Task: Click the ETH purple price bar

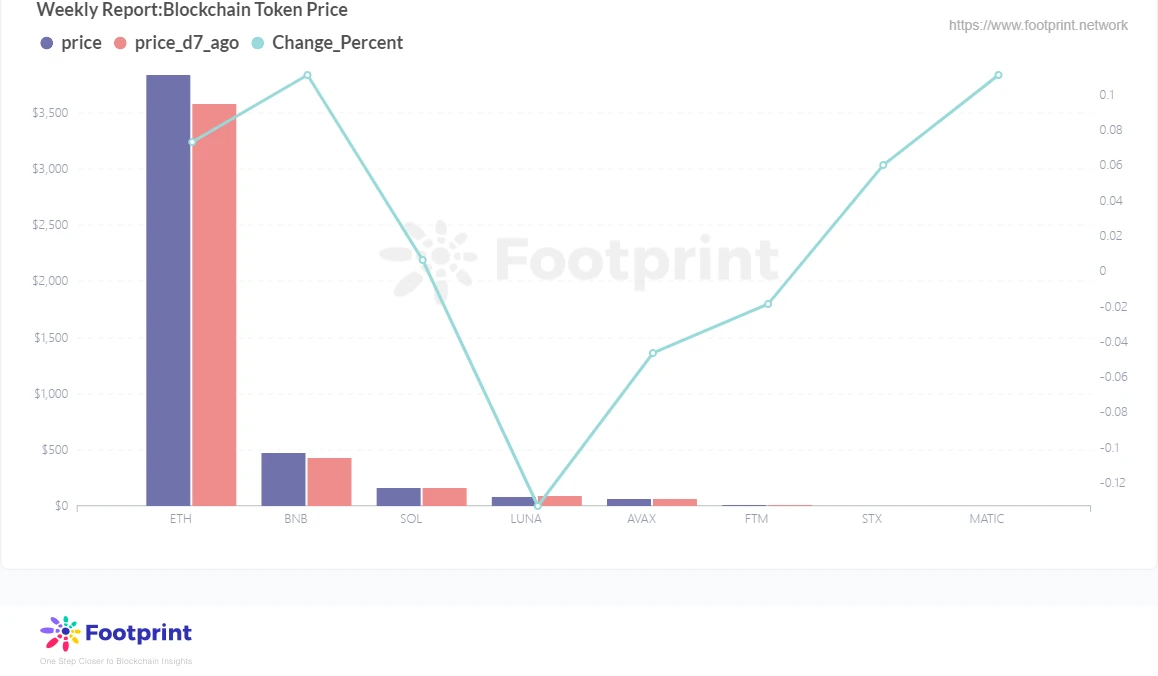Action: point(168,290)
